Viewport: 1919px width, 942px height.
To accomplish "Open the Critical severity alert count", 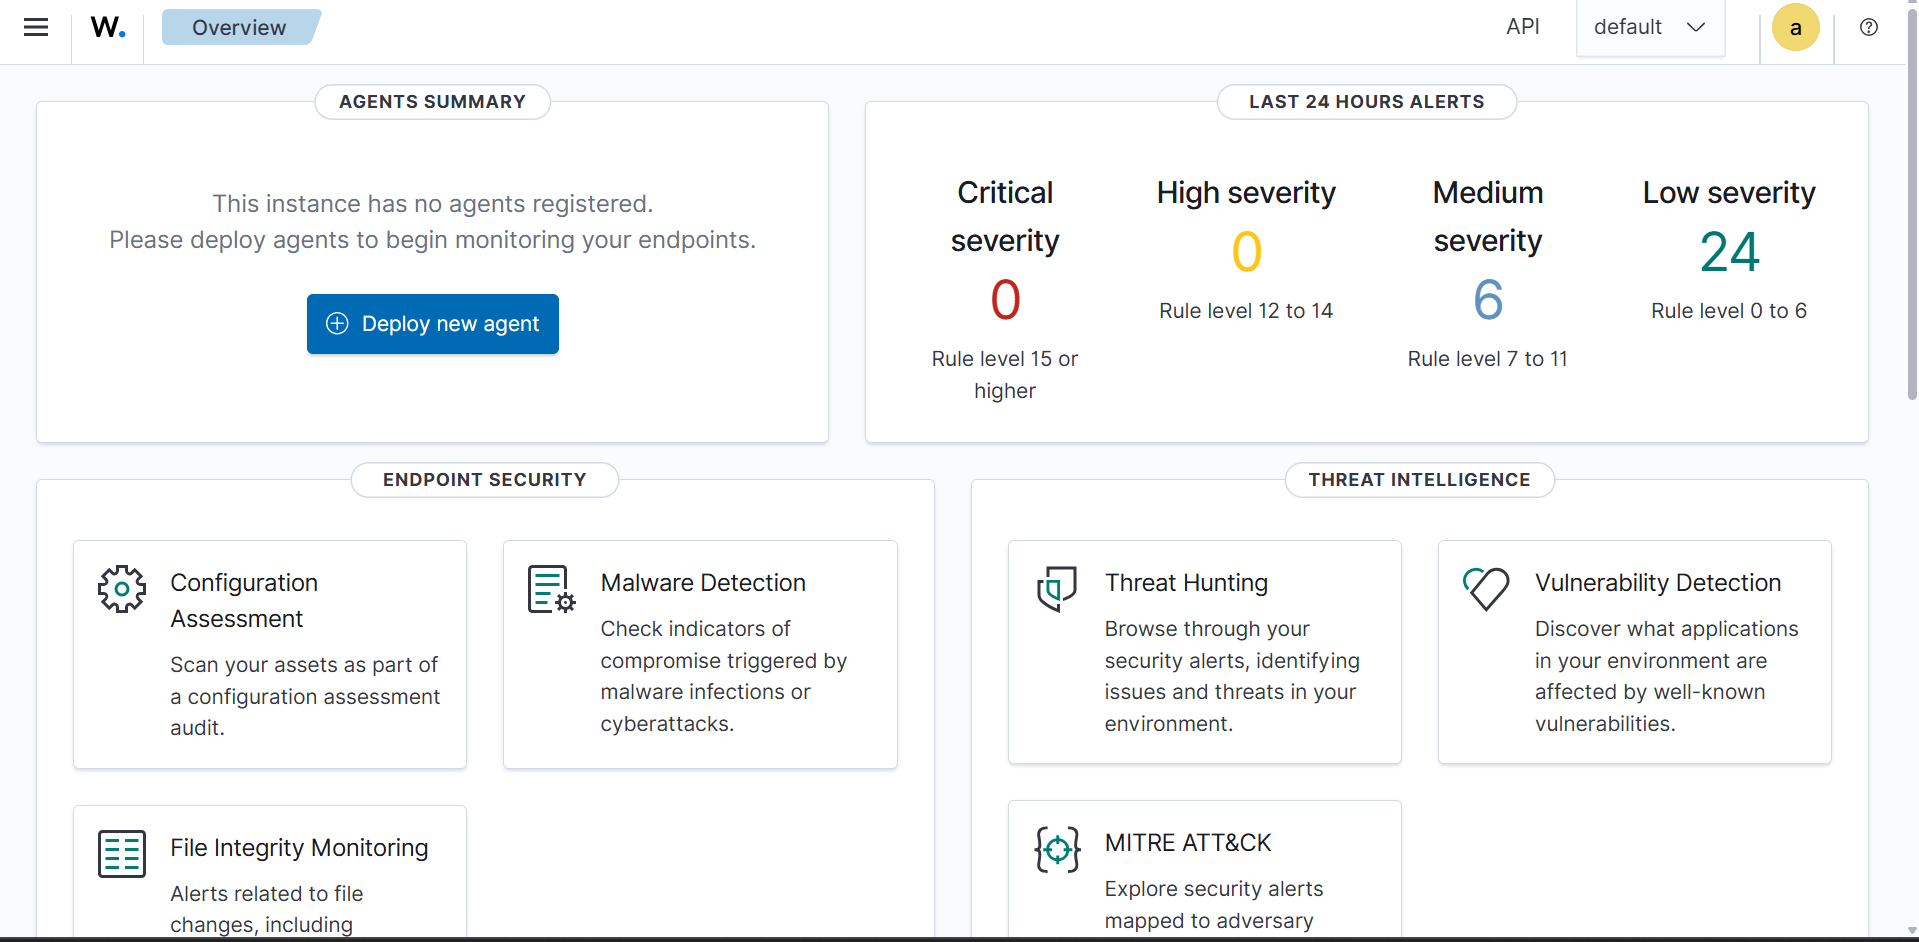I will tap(1005, 299).
